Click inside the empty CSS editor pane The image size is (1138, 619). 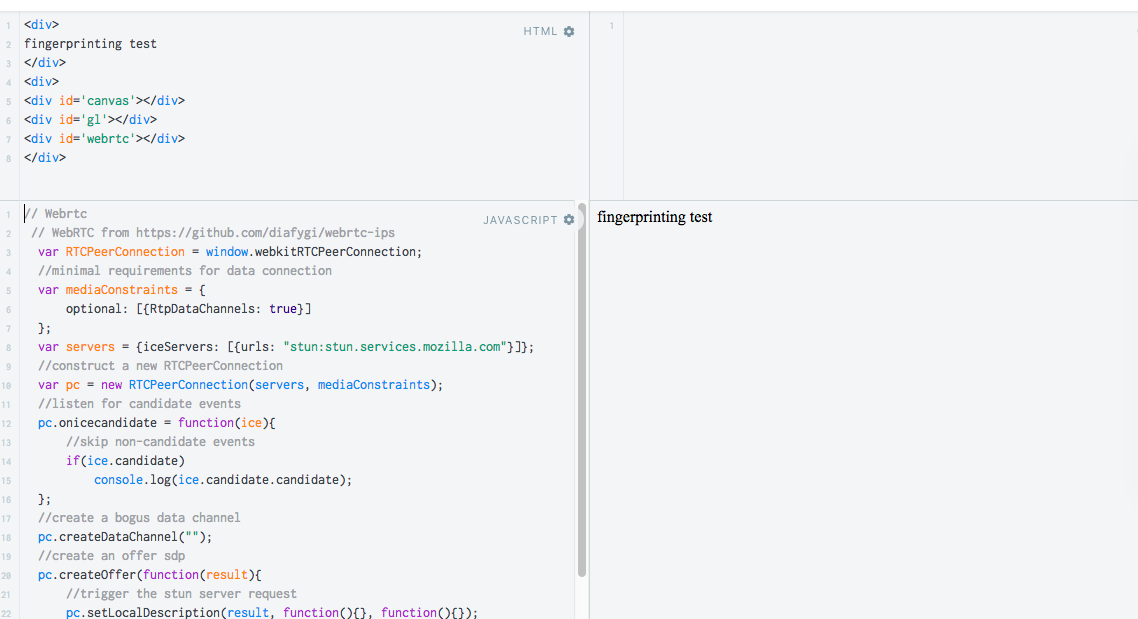[x=880, y=106]
